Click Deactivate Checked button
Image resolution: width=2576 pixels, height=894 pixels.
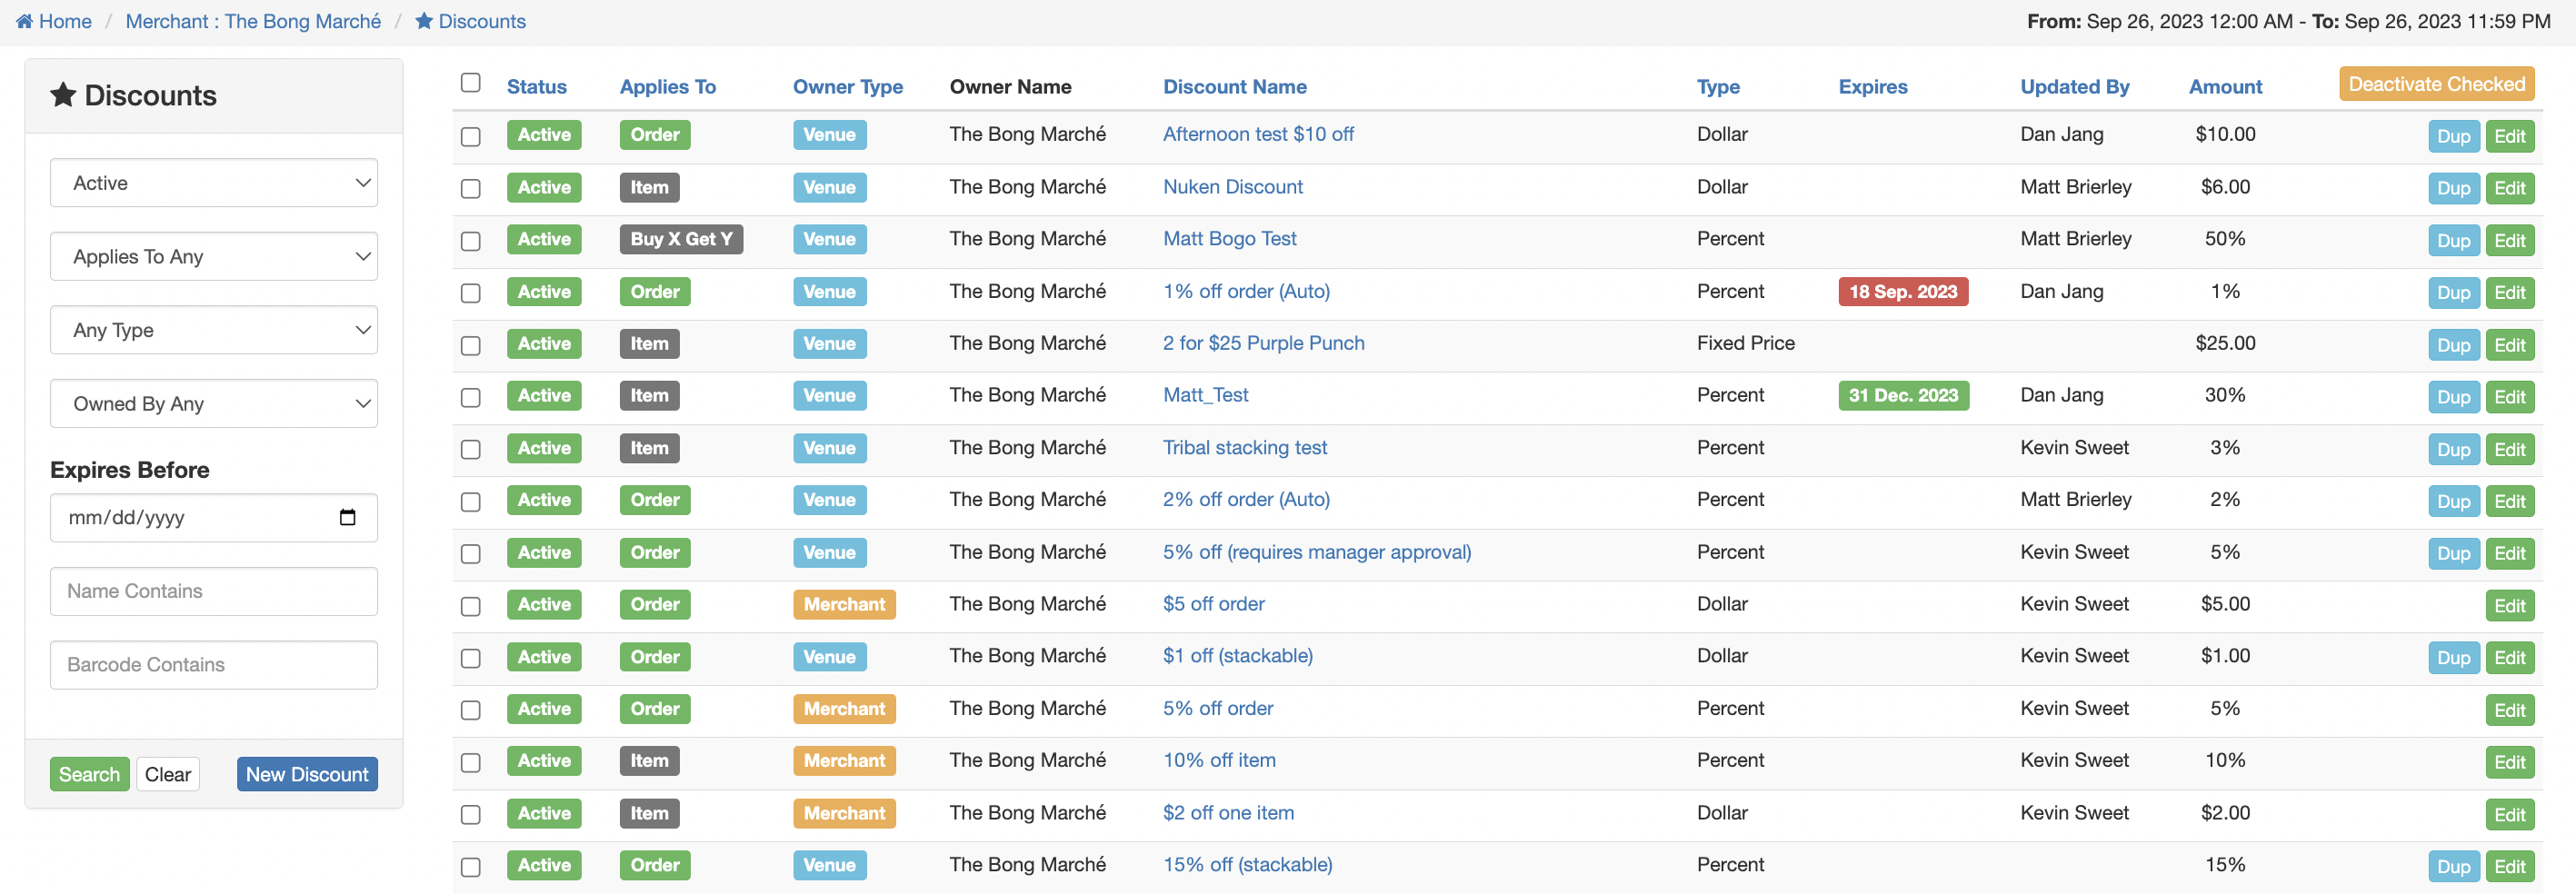pyautogui.click(x=2436, y=84)
